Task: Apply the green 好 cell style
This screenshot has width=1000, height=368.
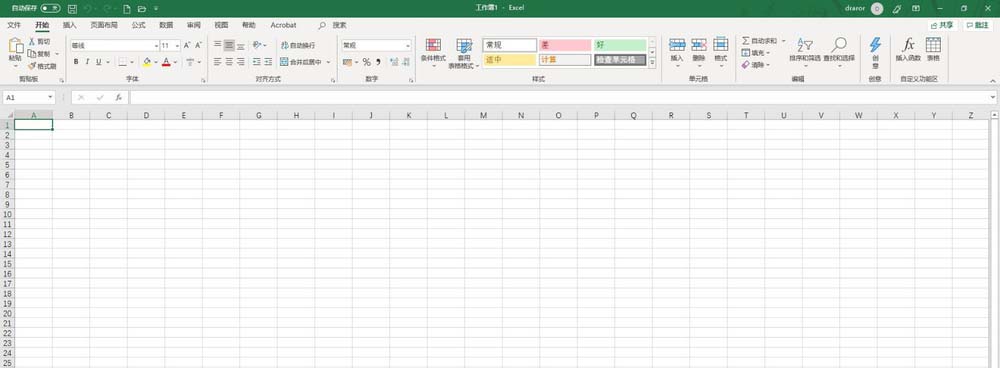Action: (x=620, y=45)
